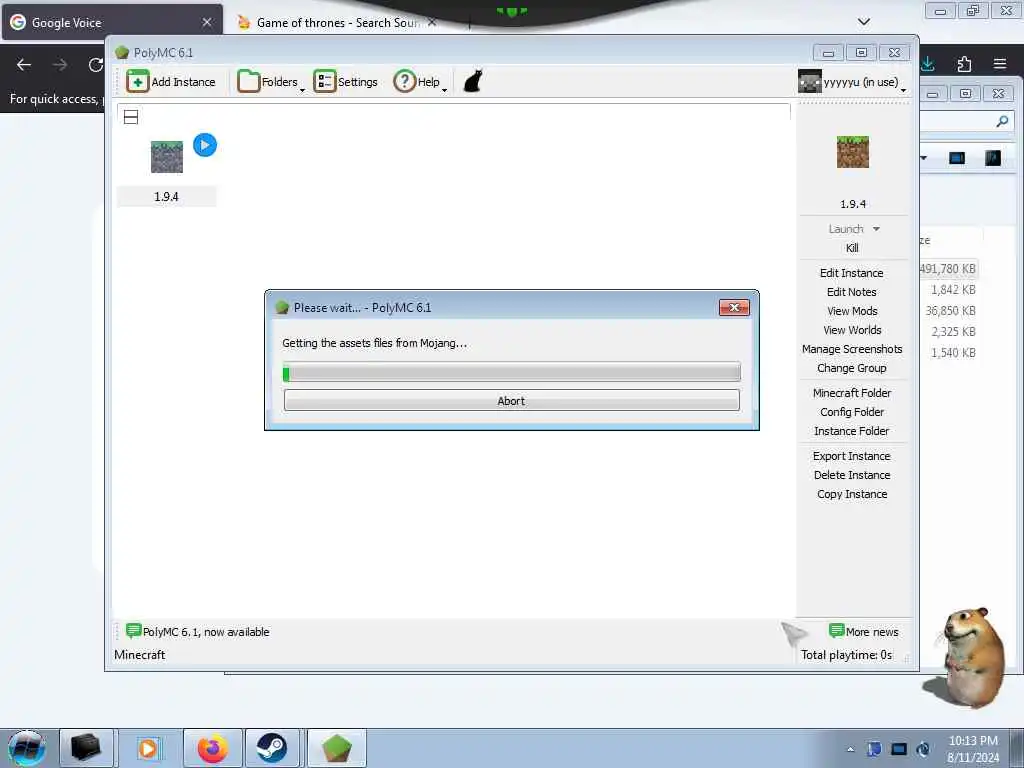Click Delete Instance
Image resolution: width=1024 pixels, height=768 pixels.
tap(852, 475)
